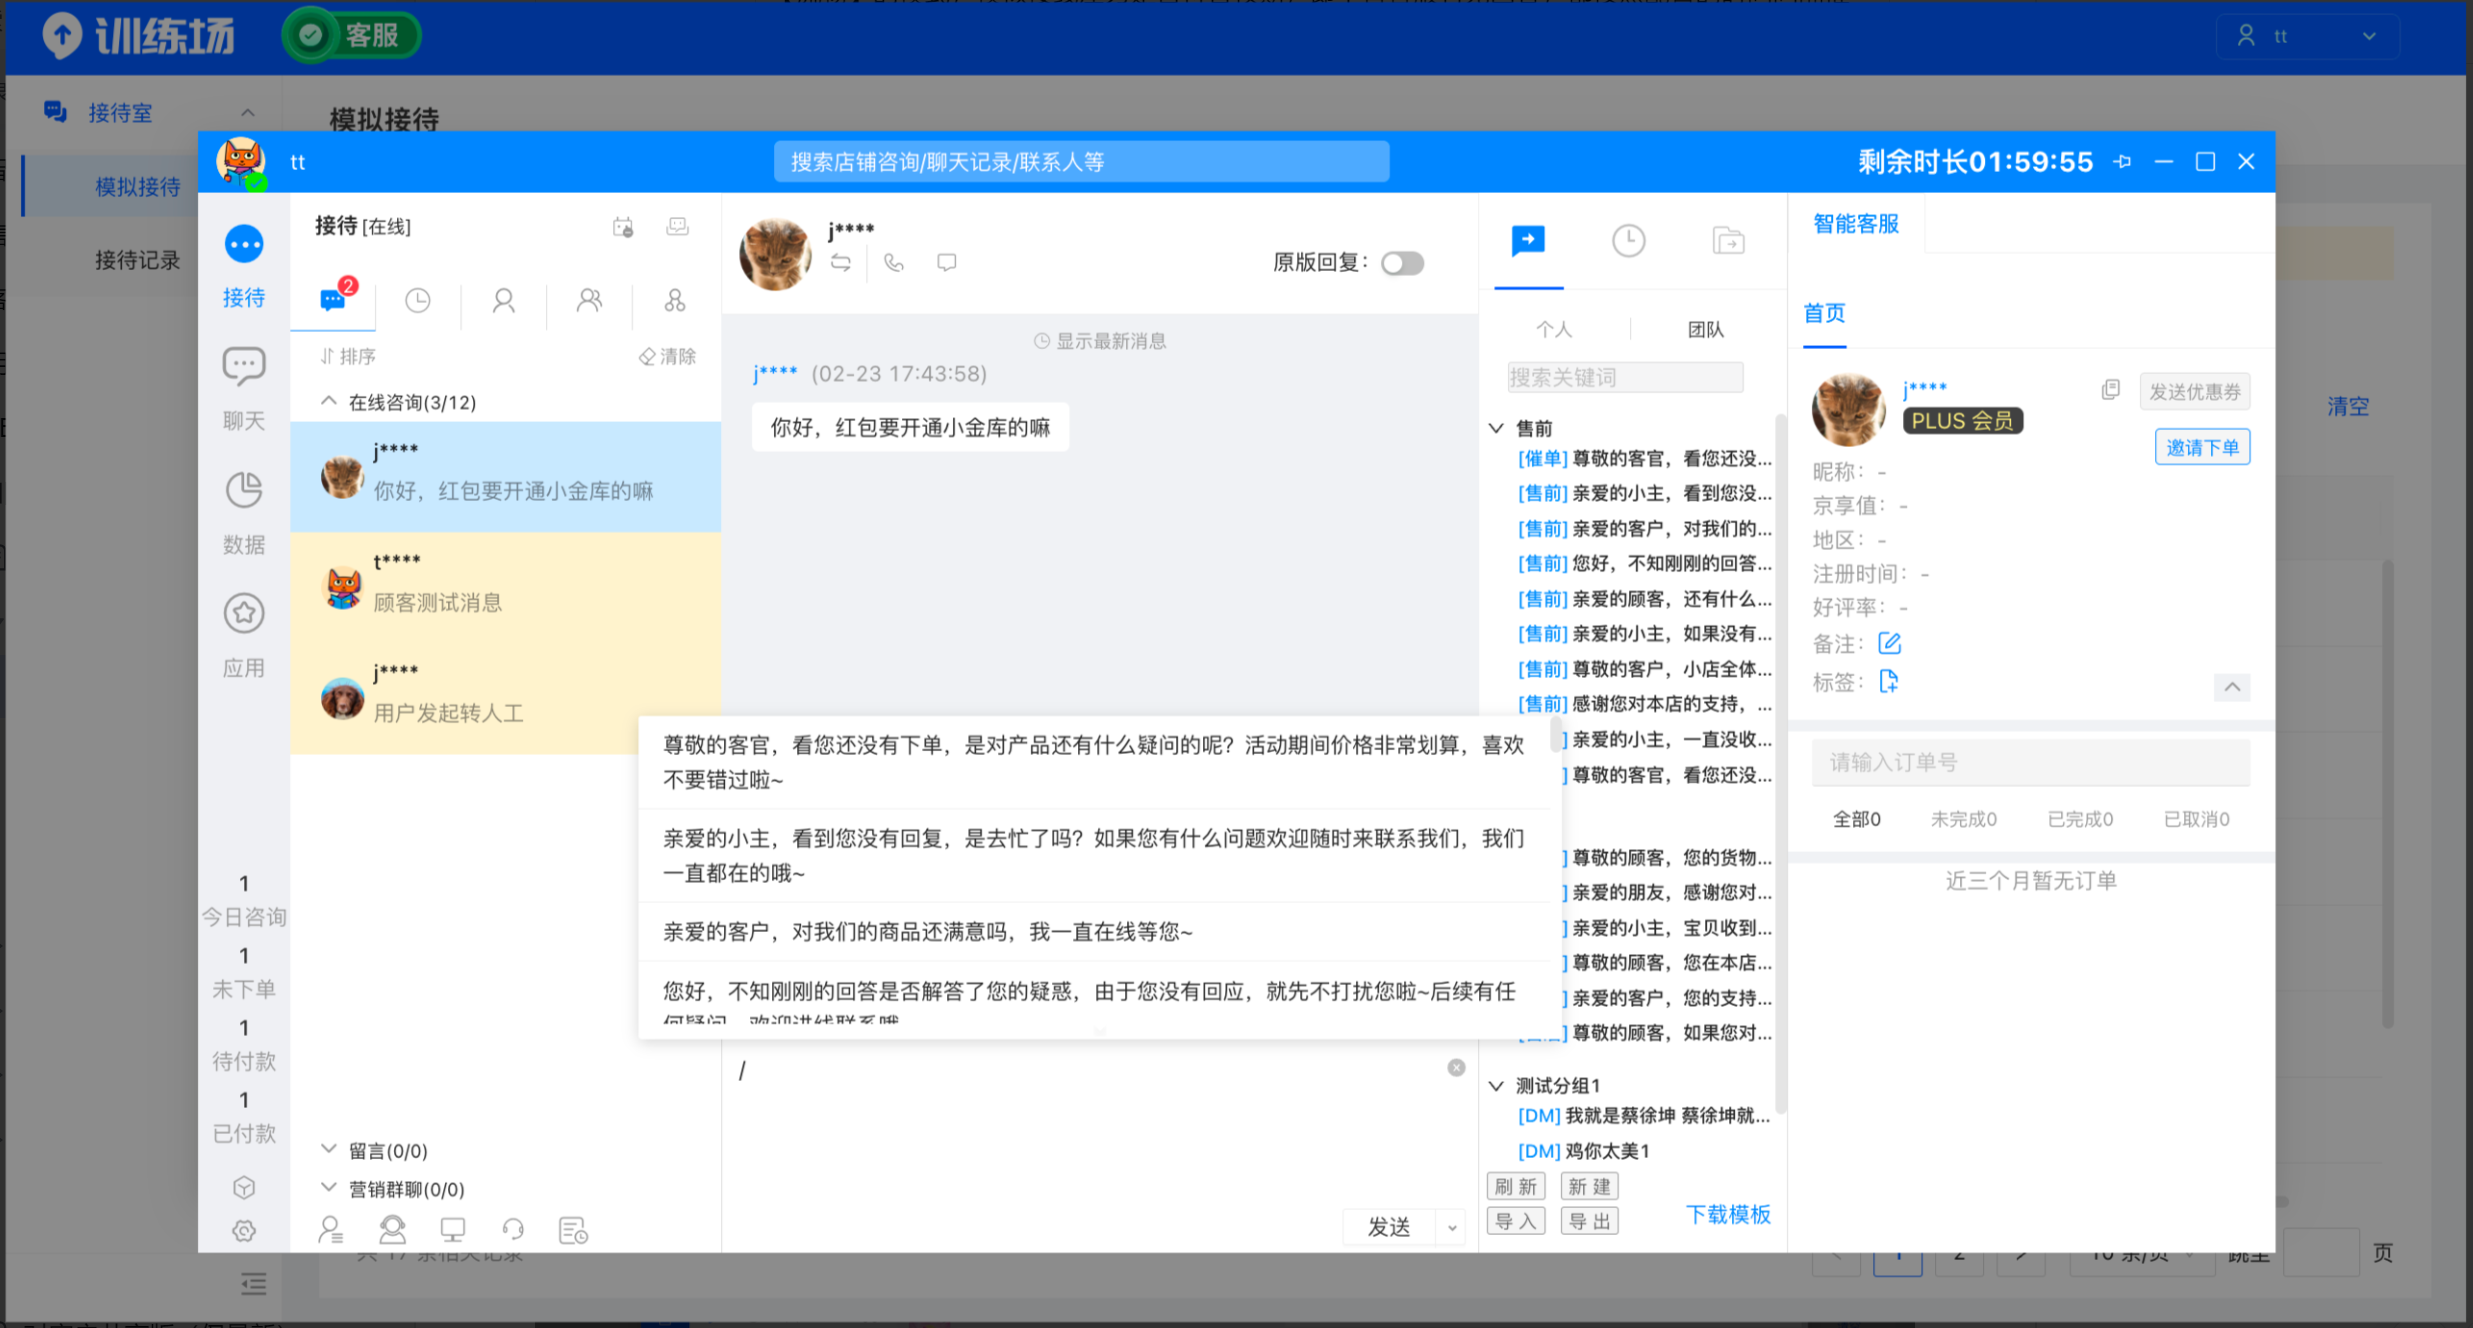
Task: Select the history clock tab in right panel
Action: [x=1628, y=241]
